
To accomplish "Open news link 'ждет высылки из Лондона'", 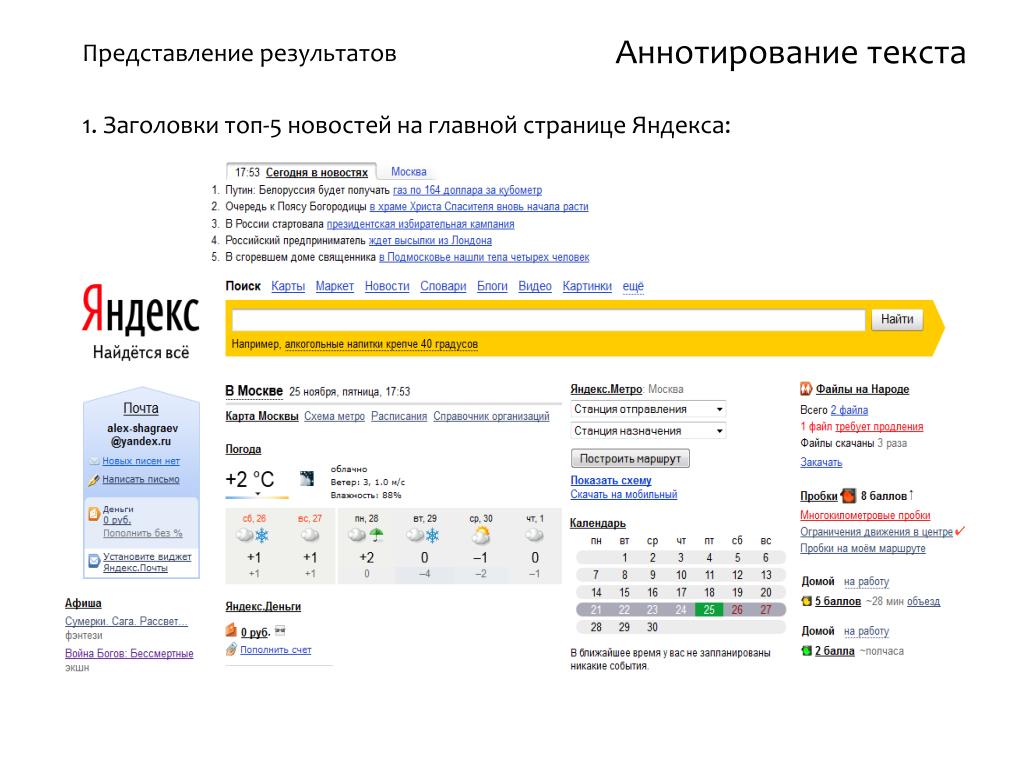I will click(x=430, y=240).
